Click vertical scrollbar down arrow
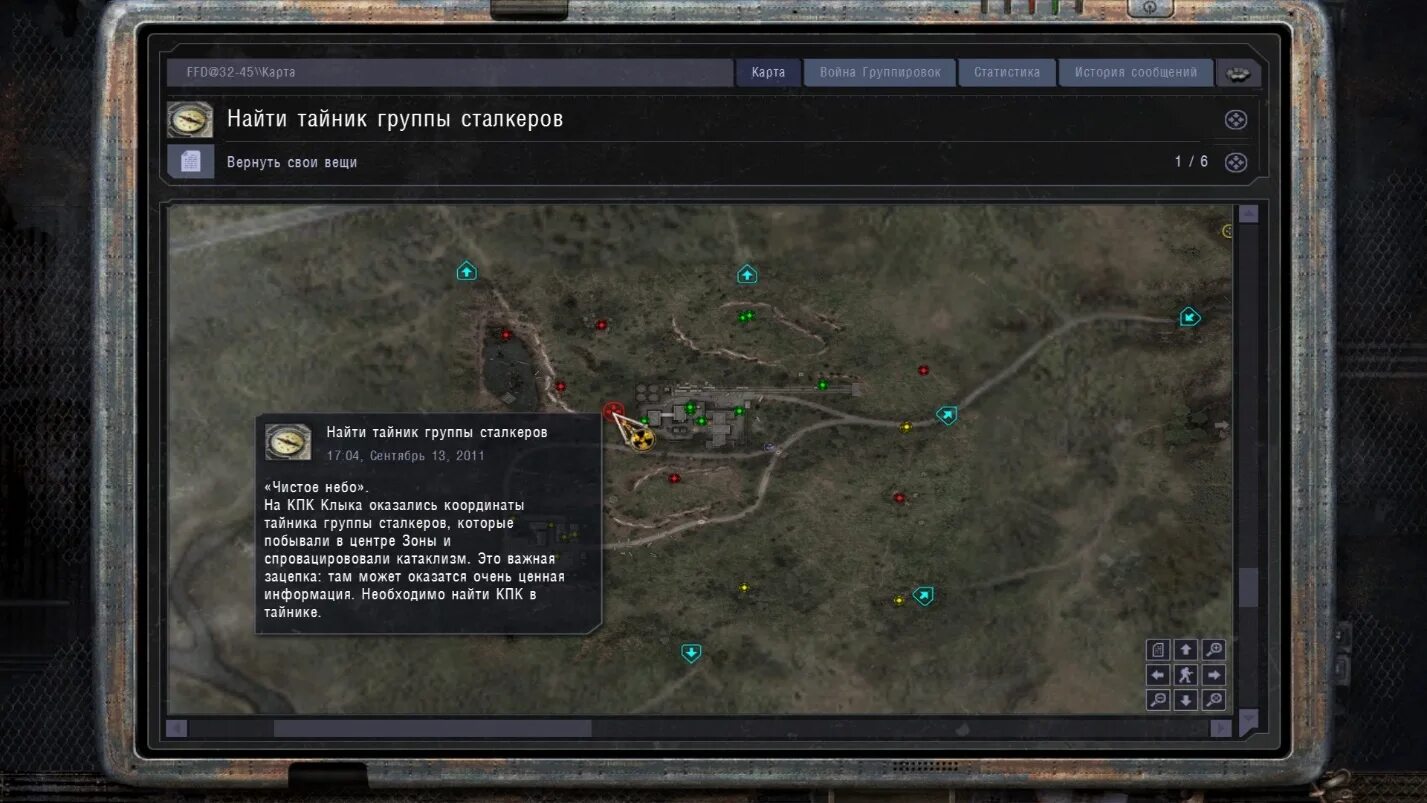Viewport: 1427px width, 803px height. (1248, 718)
